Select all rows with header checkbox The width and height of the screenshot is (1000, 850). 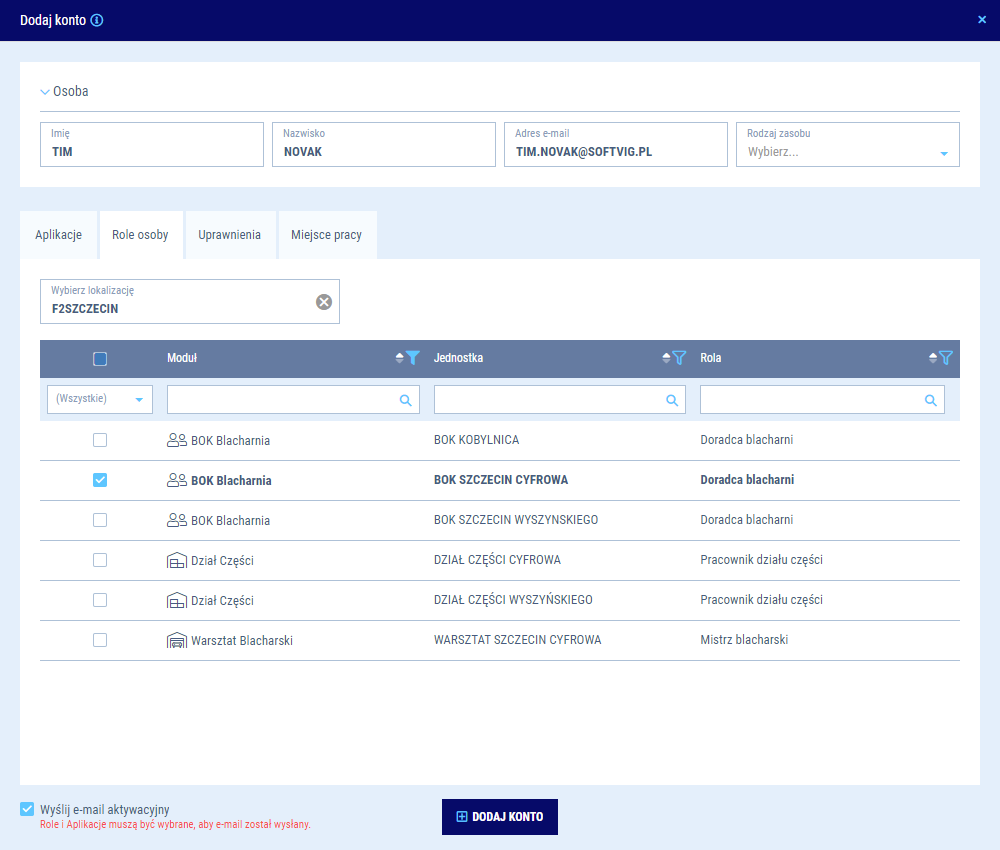(100, 359)
